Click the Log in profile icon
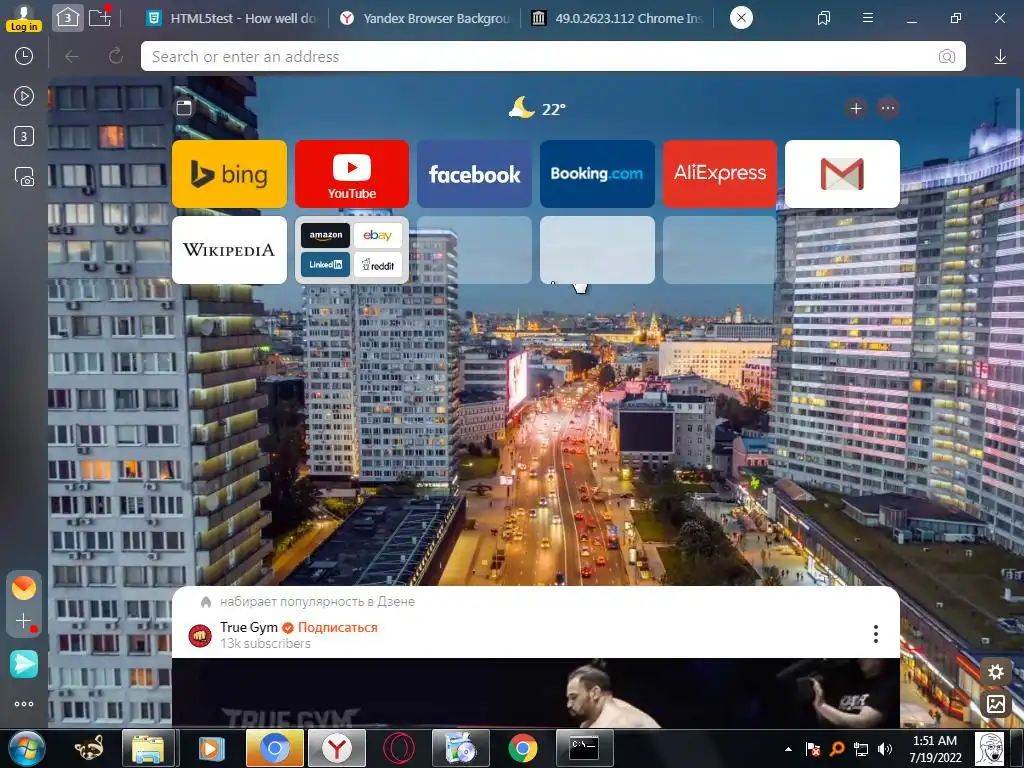1024x768 pixels. pyautogui.click(x=24, y=18)
